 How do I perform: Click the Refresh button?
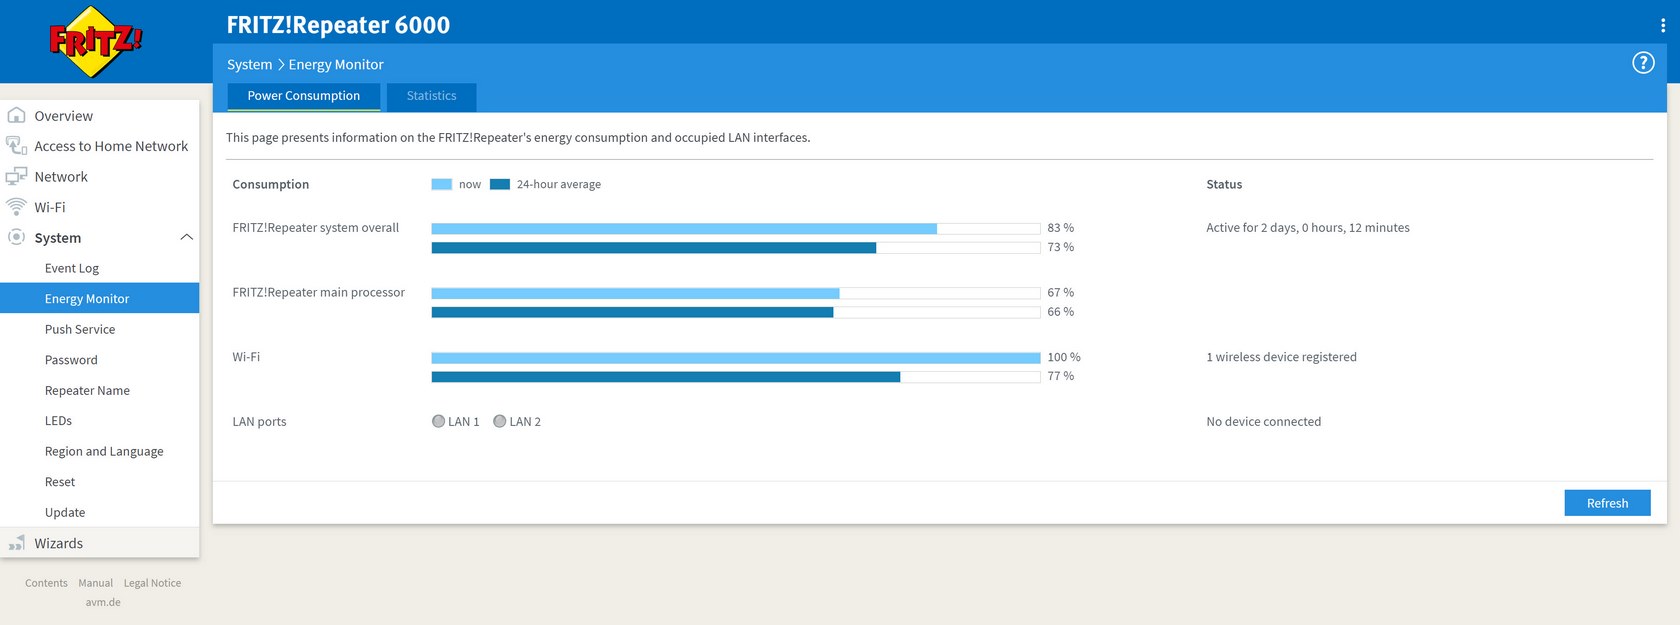tap(1607, 503)
